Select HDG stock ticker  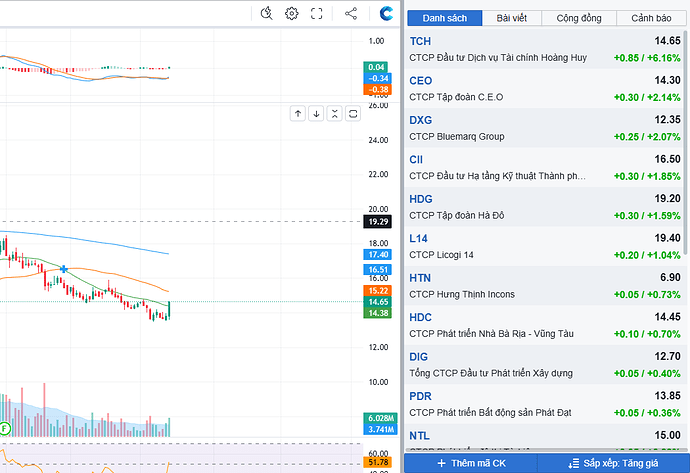(x=421, y=199)
